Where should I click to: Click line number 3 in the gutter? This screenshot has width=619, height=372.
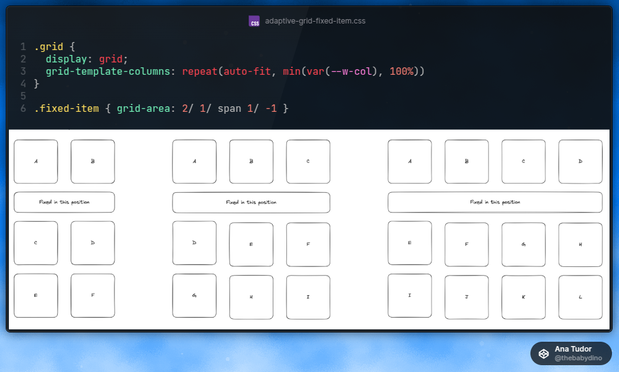[23, 71]
